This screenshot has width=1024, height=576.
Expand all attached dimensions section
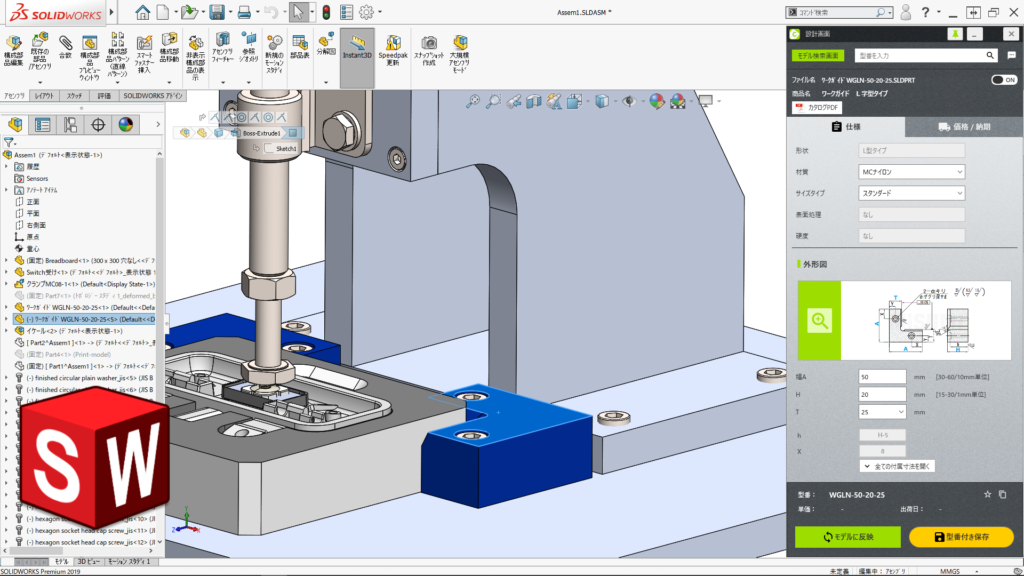coord(897,466)
